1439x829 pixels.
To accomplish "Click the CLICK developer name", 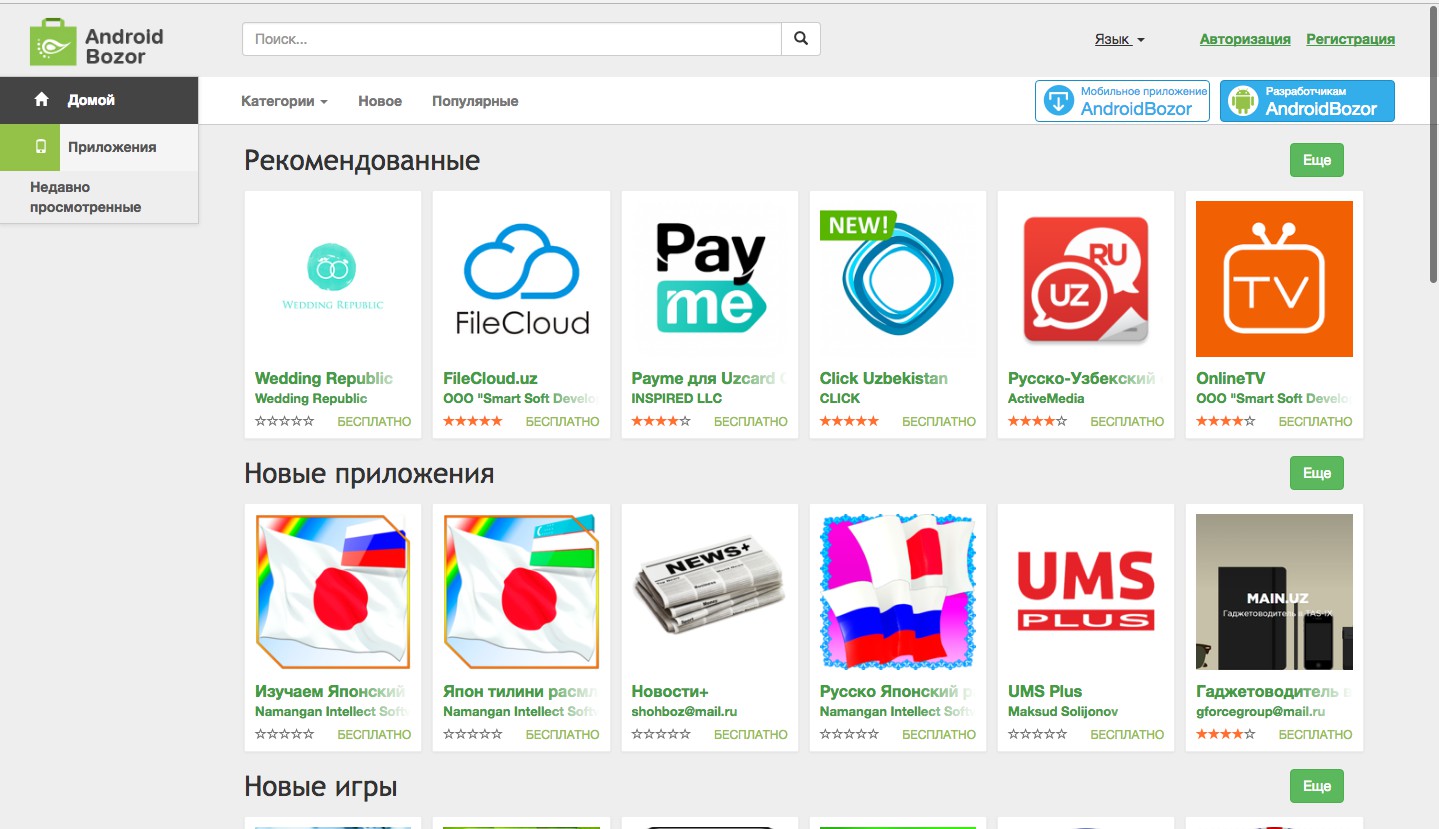I will tap(840, 398).
